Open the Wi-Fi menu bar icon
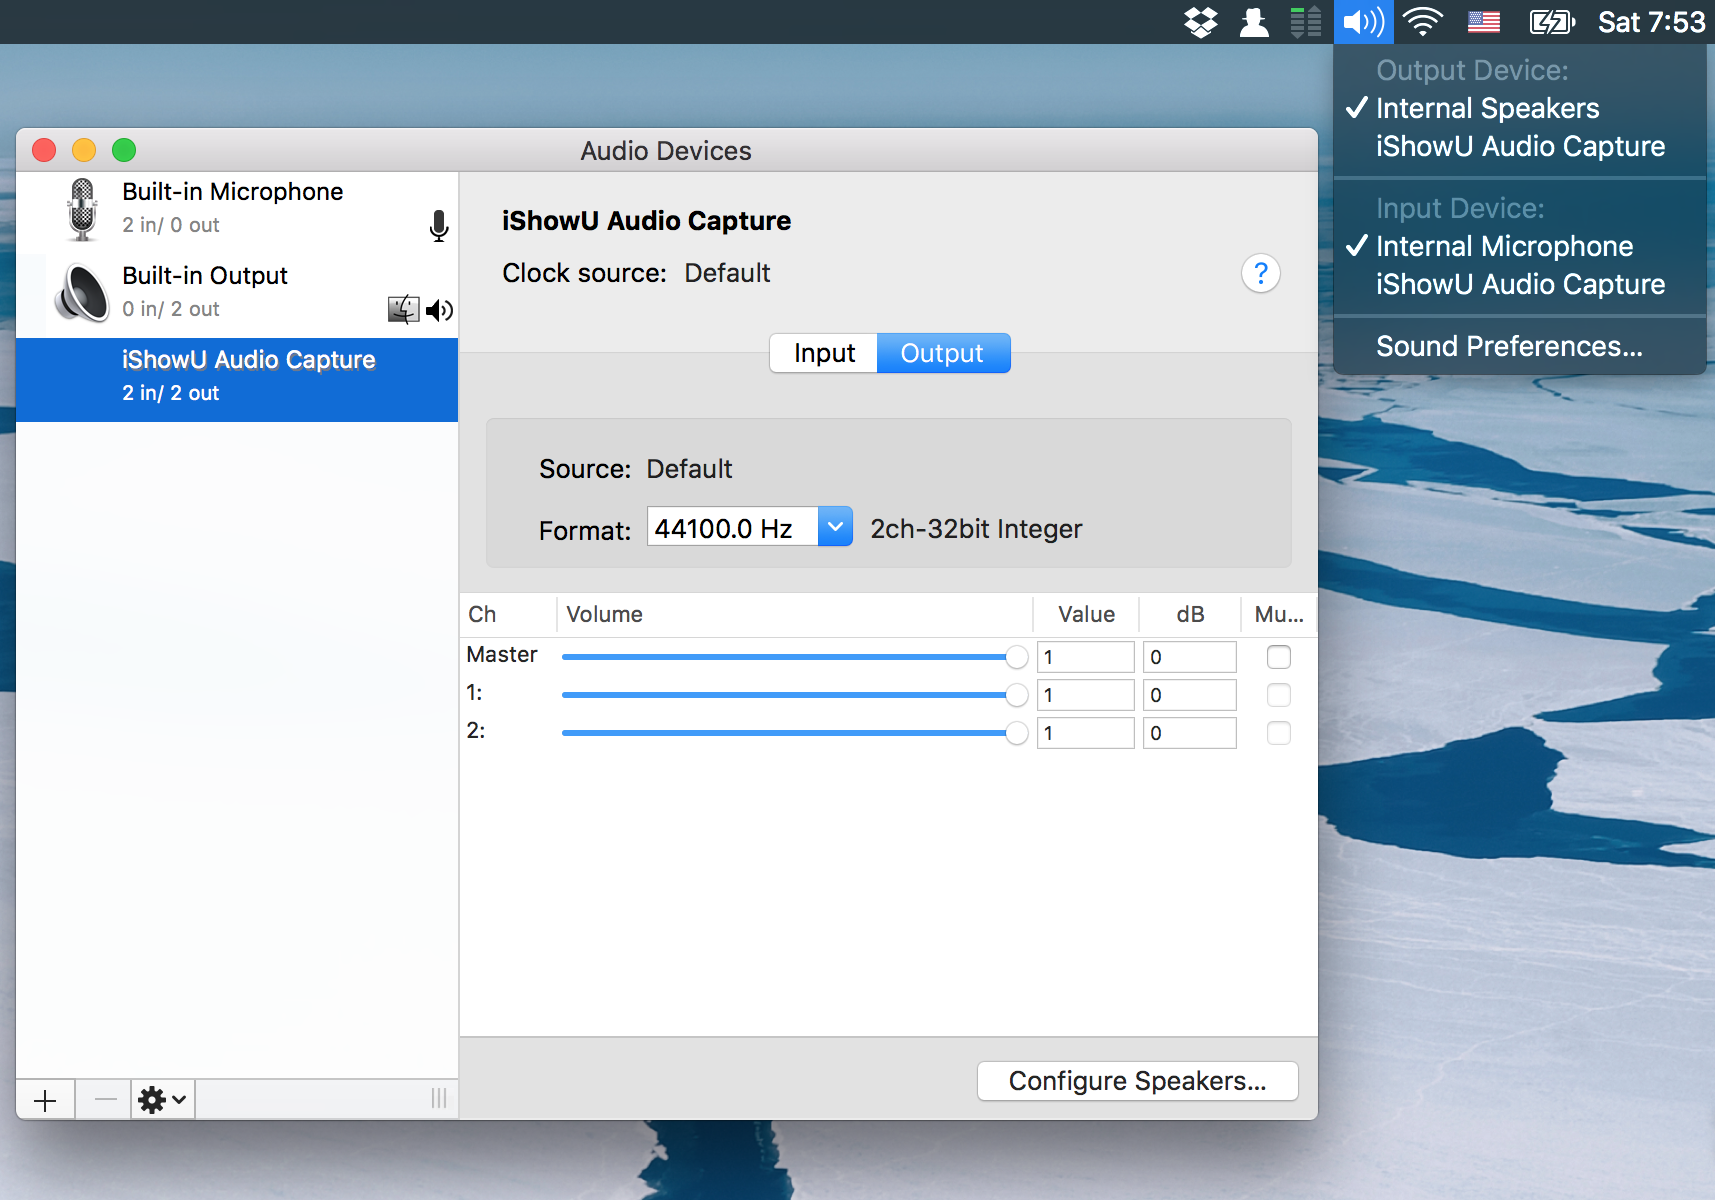 pyautogui.click(x=1423, y=22)
